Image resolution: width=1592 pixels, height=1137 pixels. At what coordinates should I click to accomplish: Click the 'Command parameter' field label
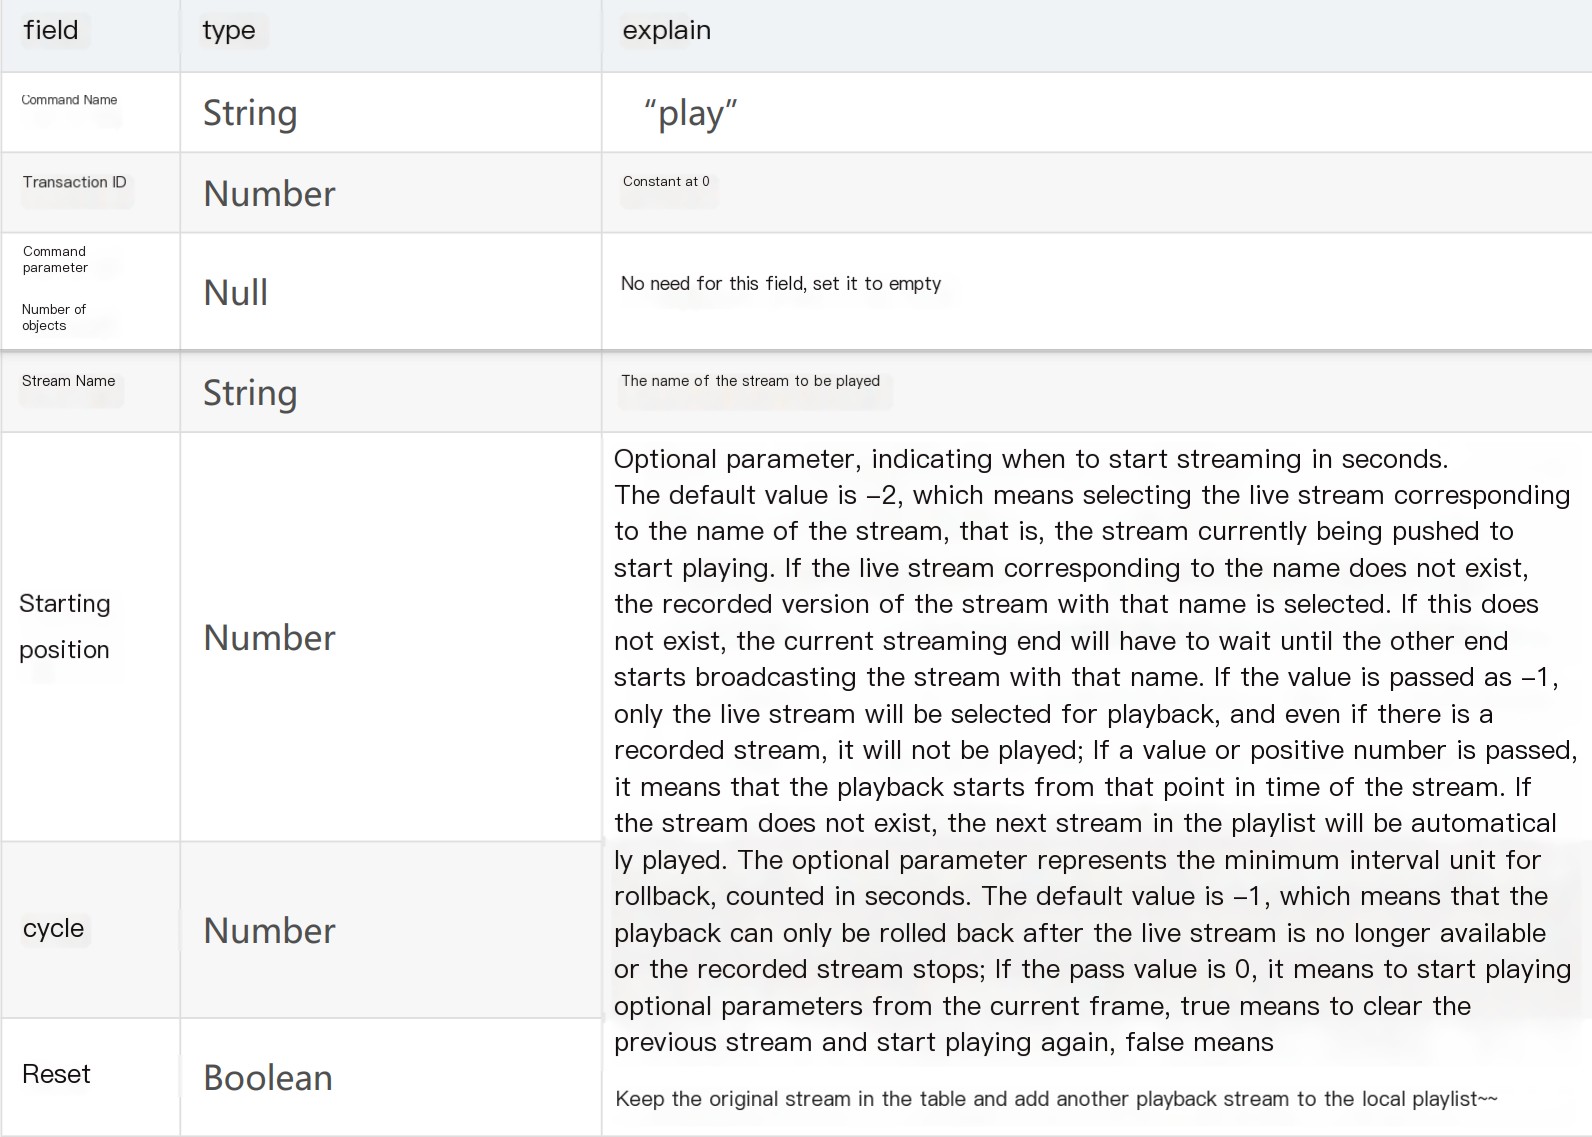55,259
